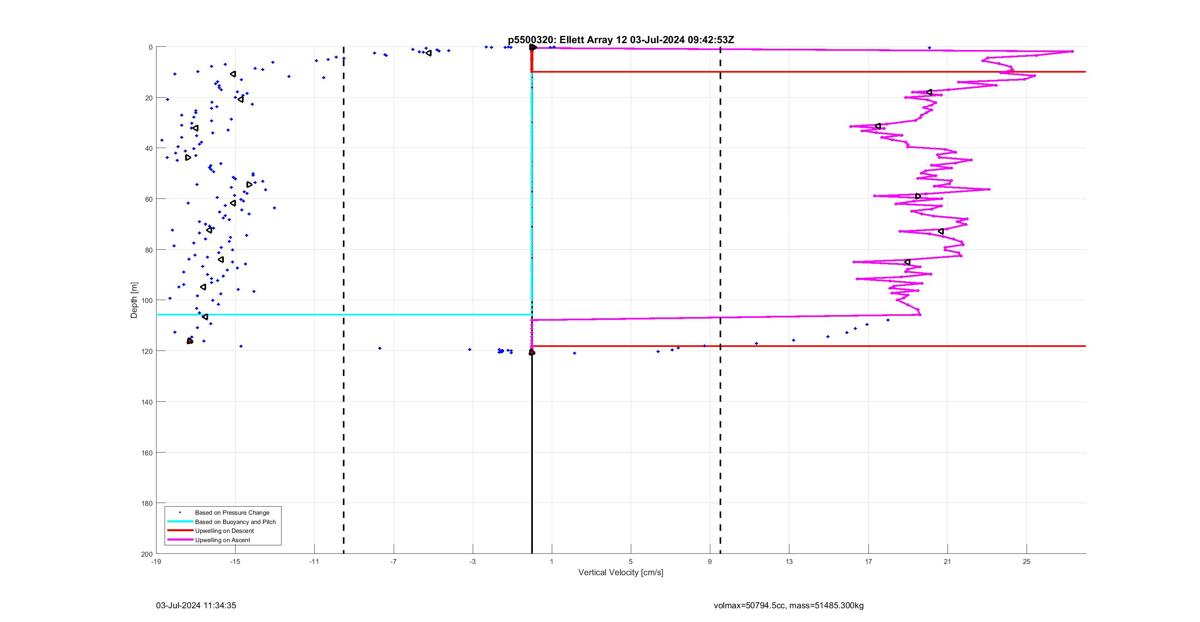
Task: Click x-axis tick label "-19"
Action: coord(156,562)
